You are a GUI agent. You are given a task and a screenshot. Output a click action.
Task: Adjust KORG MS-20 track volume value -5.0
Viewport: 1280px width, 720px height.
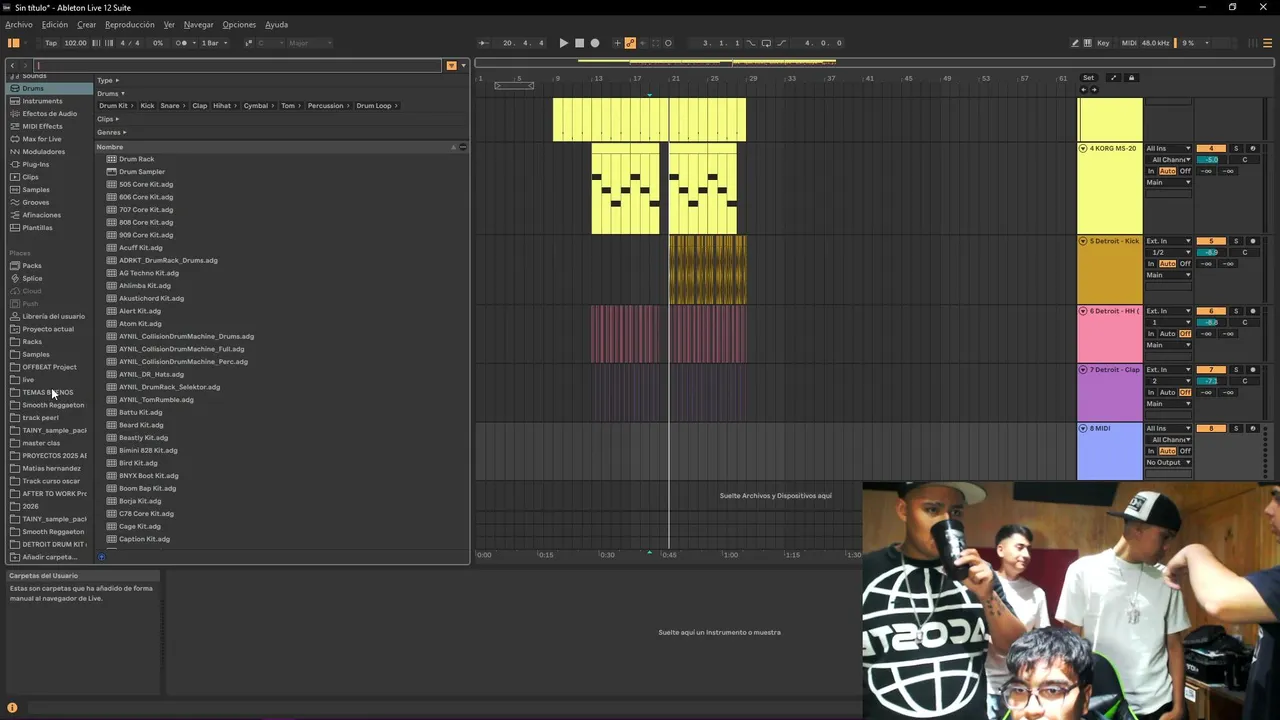(1211, 160)
